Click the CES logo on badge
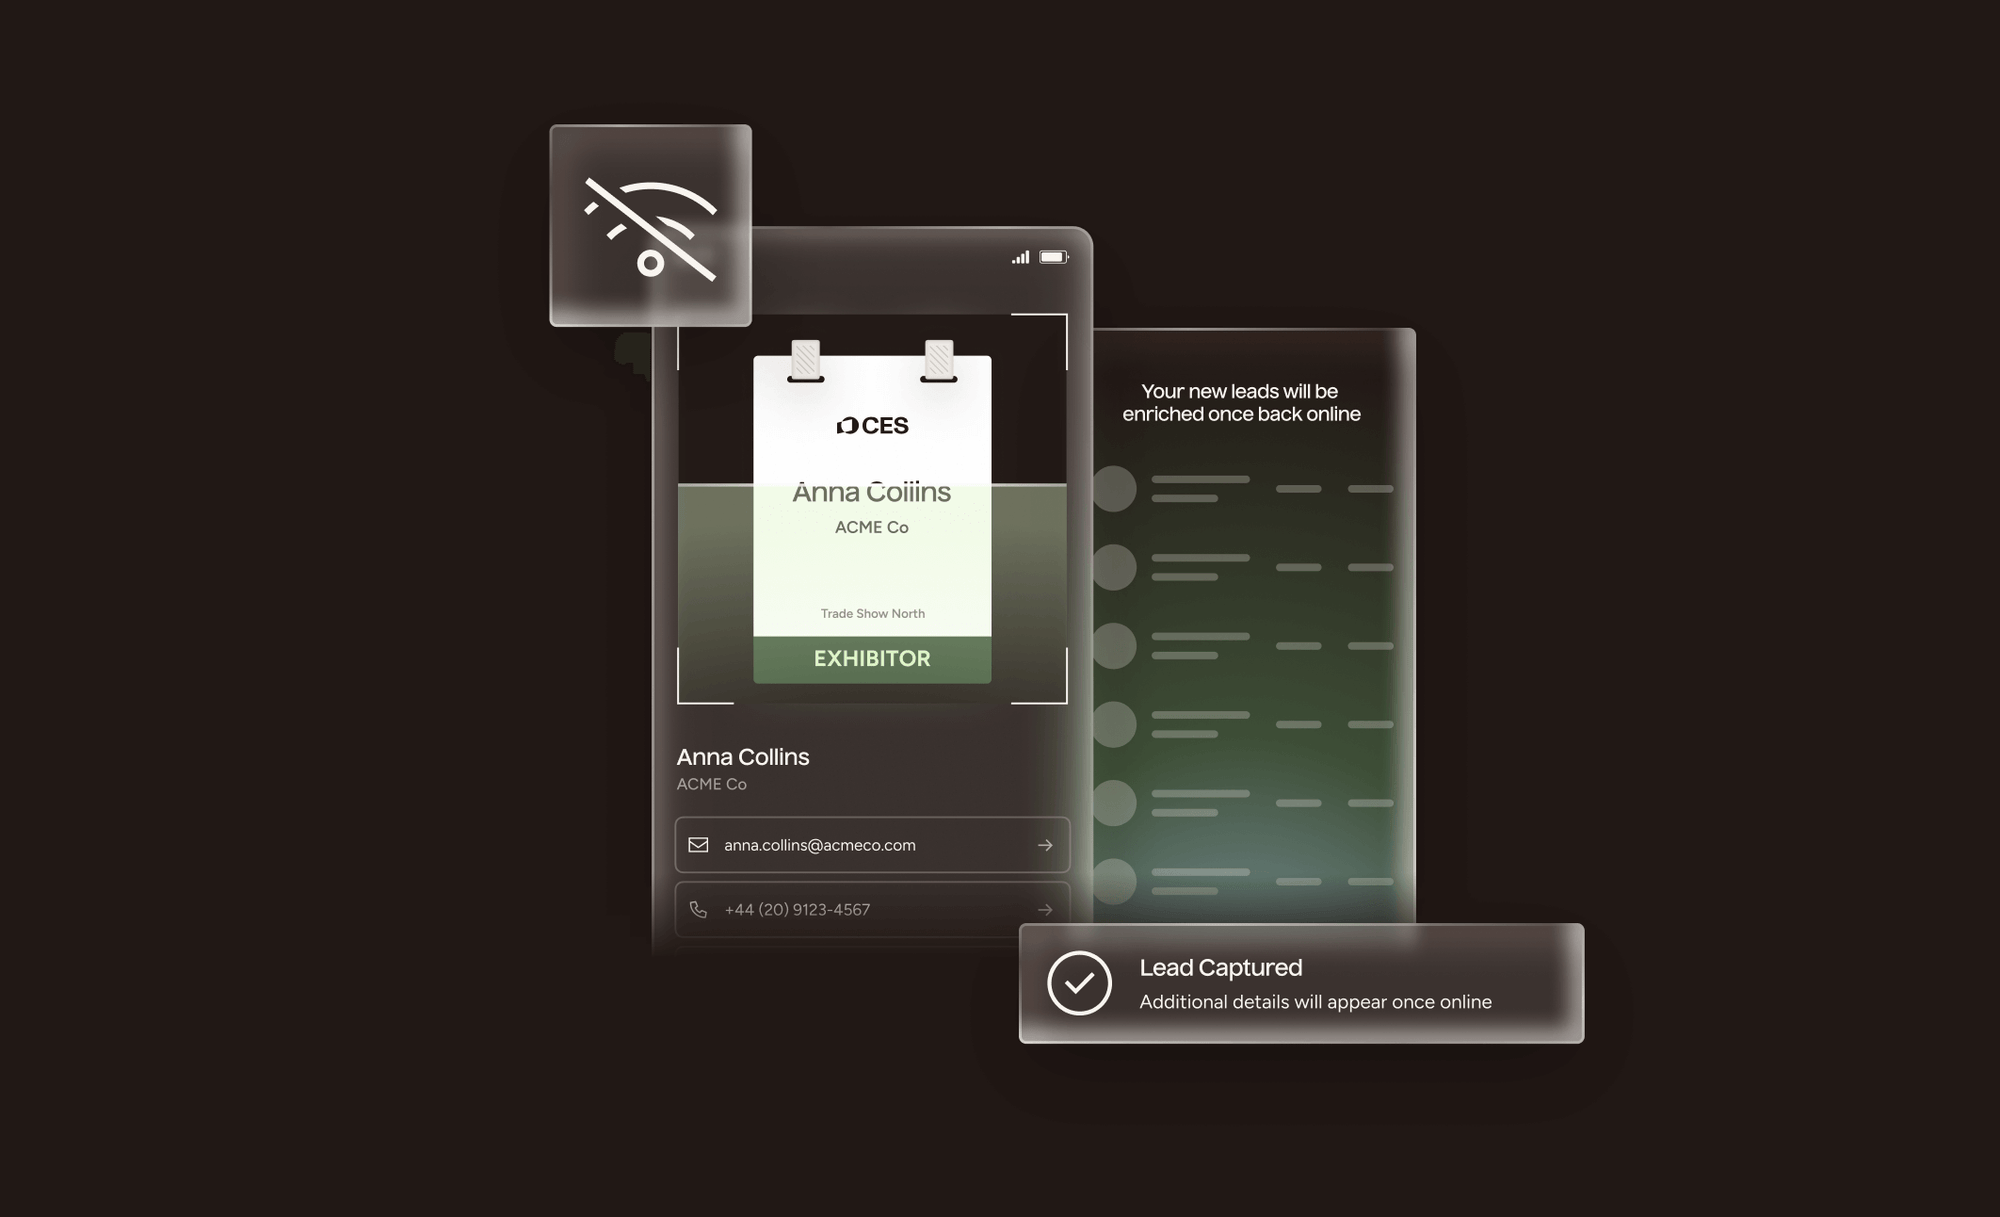Image resolution: width=2000 pixels, height=1217 pixels. [x=872, y=426]
